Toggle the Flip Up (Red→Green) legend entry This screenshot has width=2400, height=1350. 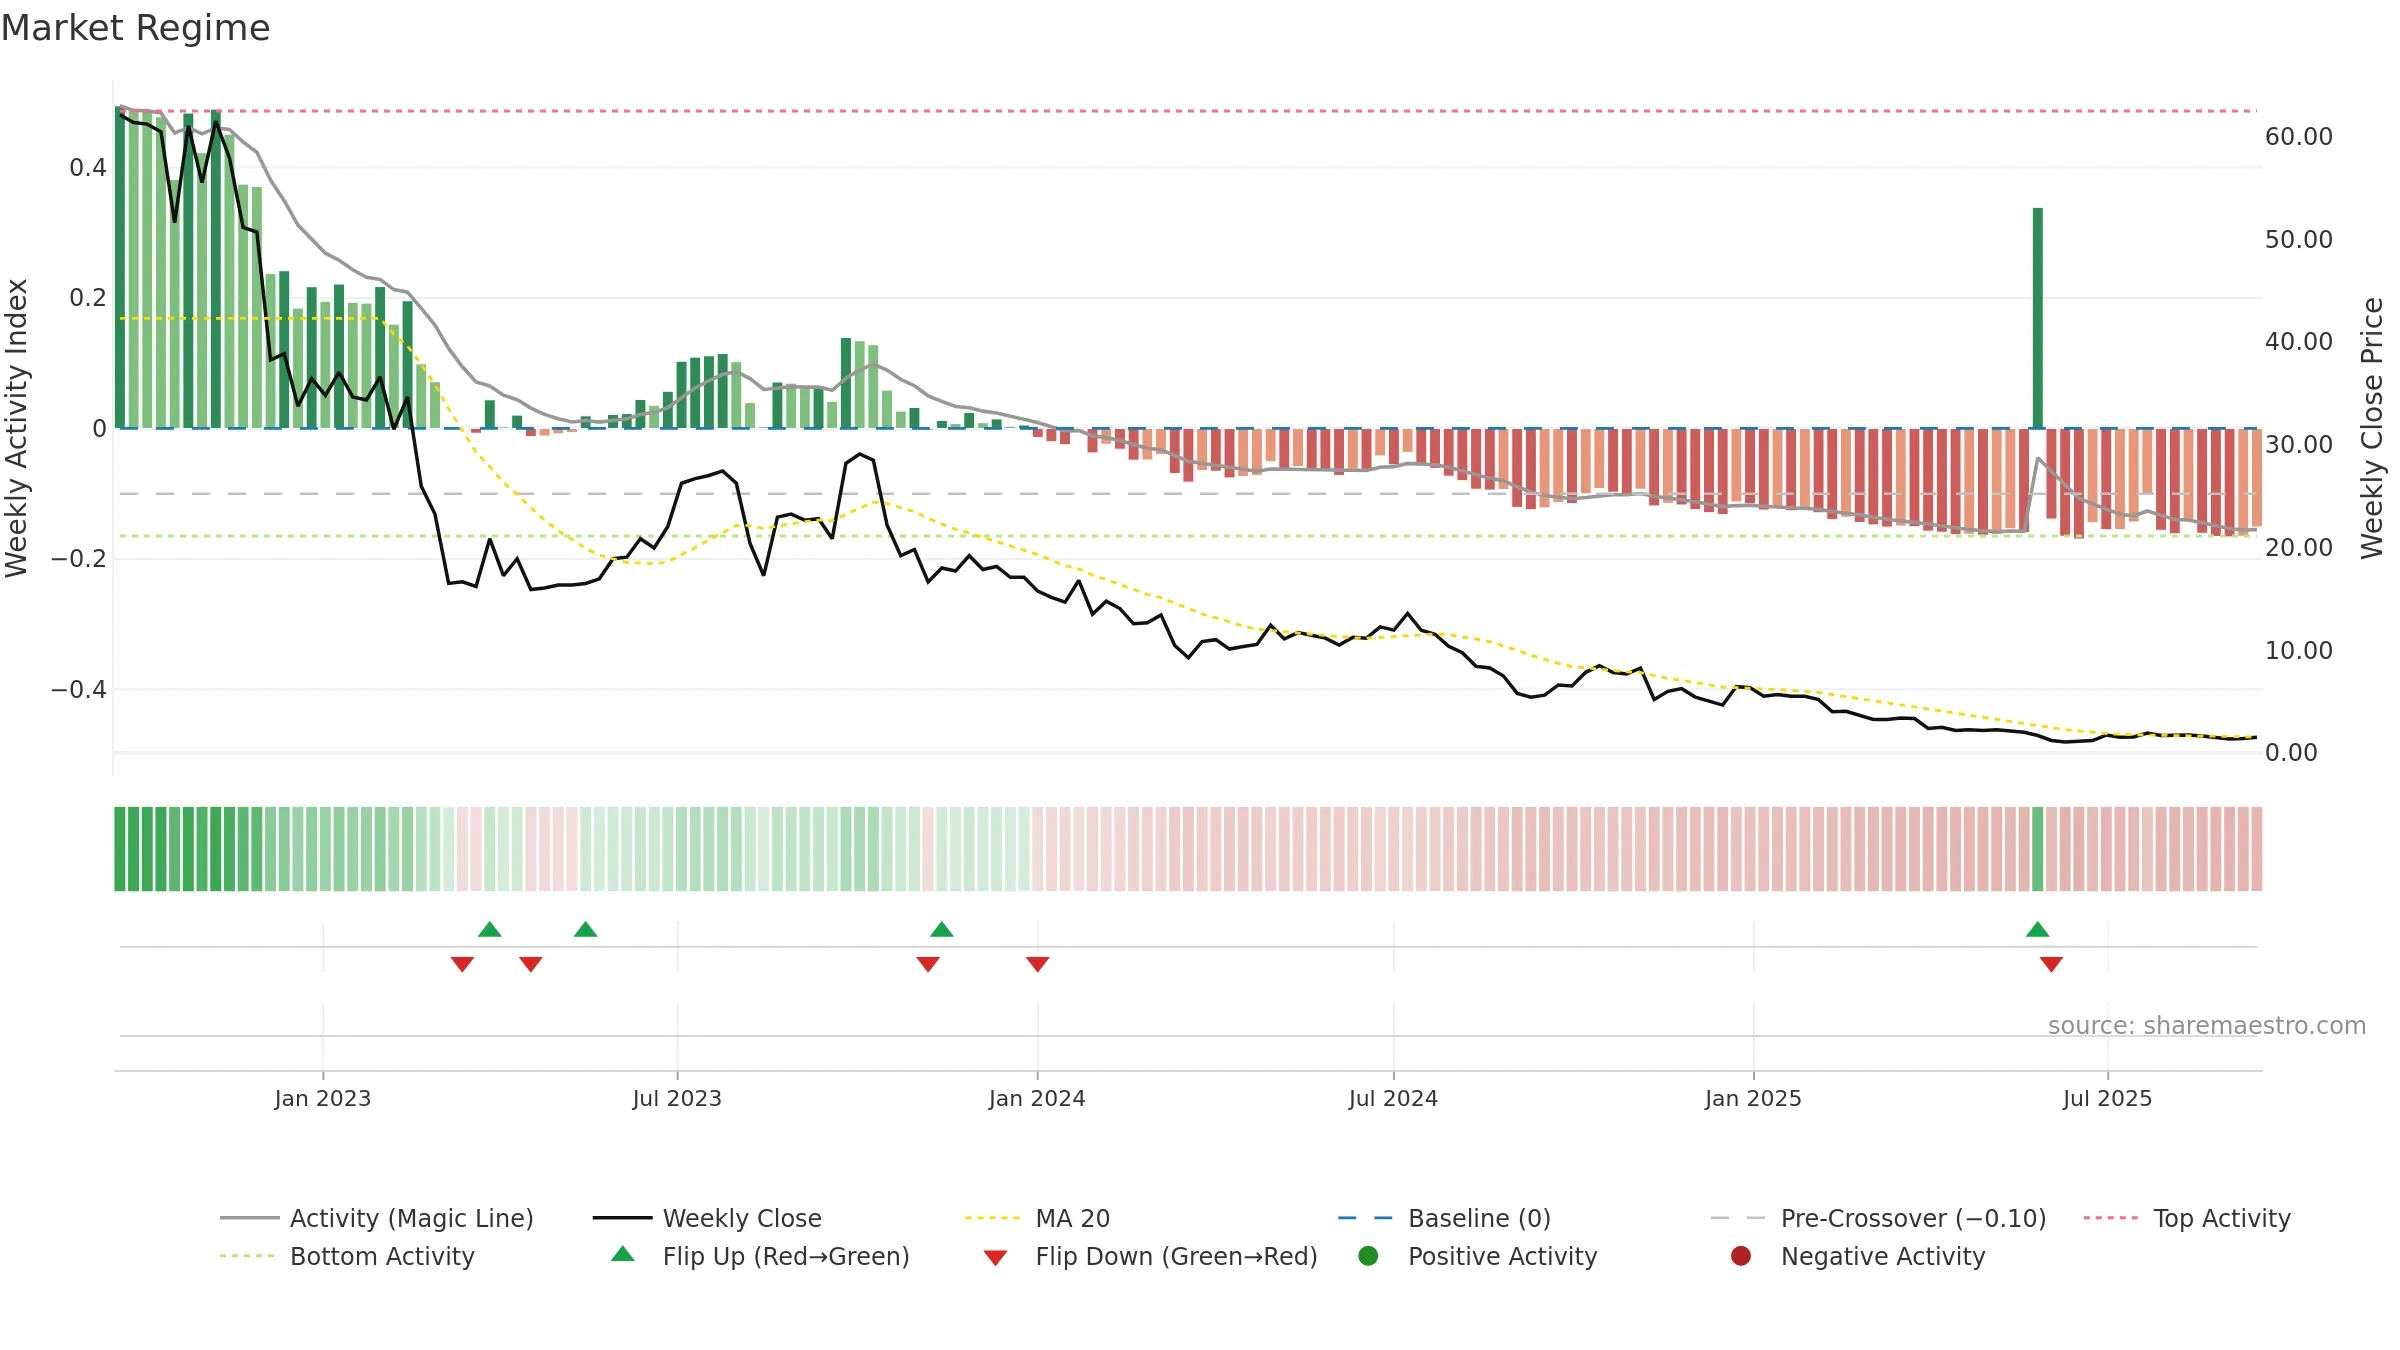click(760, 1256)
